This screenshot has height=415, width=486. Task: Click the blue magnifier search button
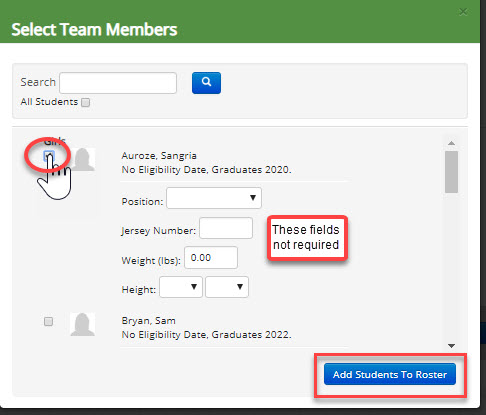[206, 83]
